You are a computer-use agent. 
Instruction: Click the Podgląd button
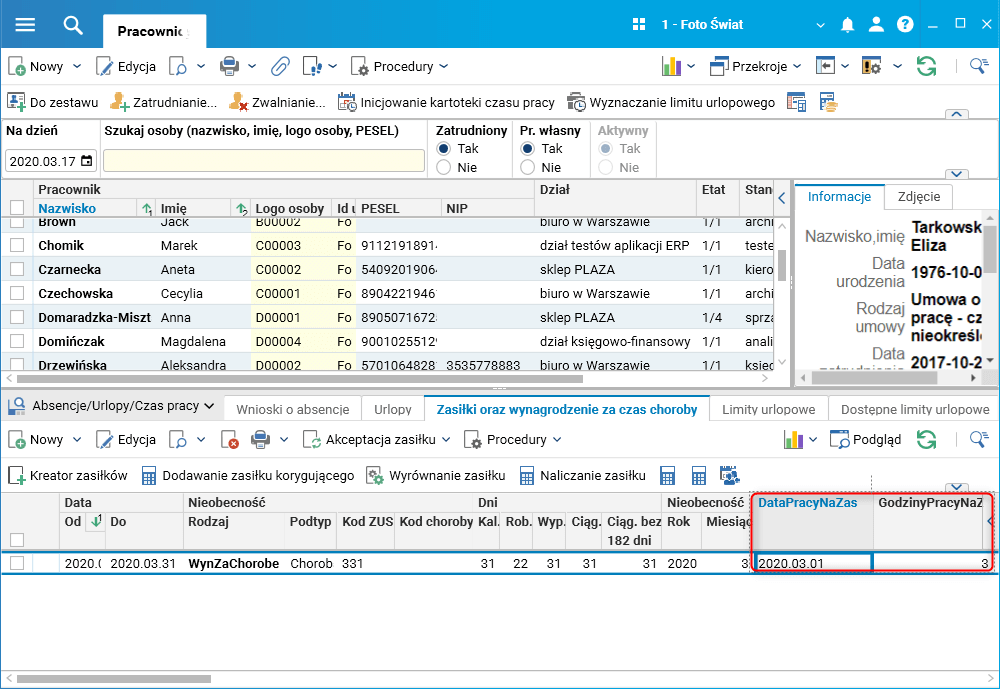pyautogui.click(x=865, y=440)
